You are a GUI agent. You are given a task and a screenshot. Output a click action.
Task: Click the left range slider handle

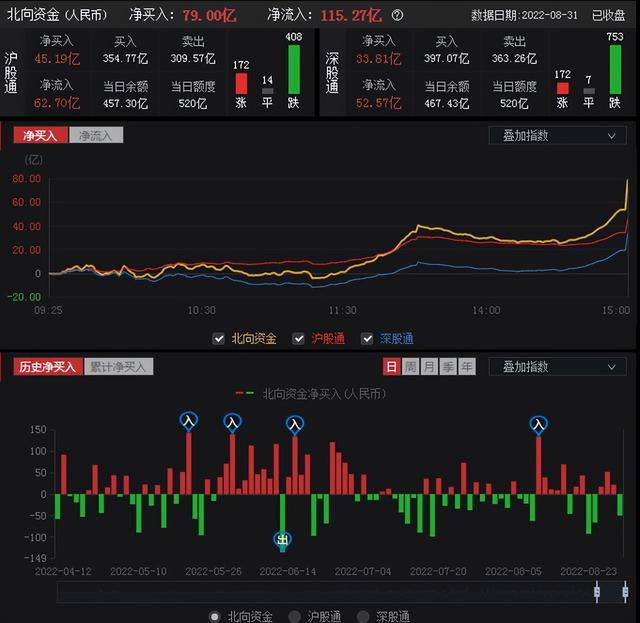pos(597,592)
